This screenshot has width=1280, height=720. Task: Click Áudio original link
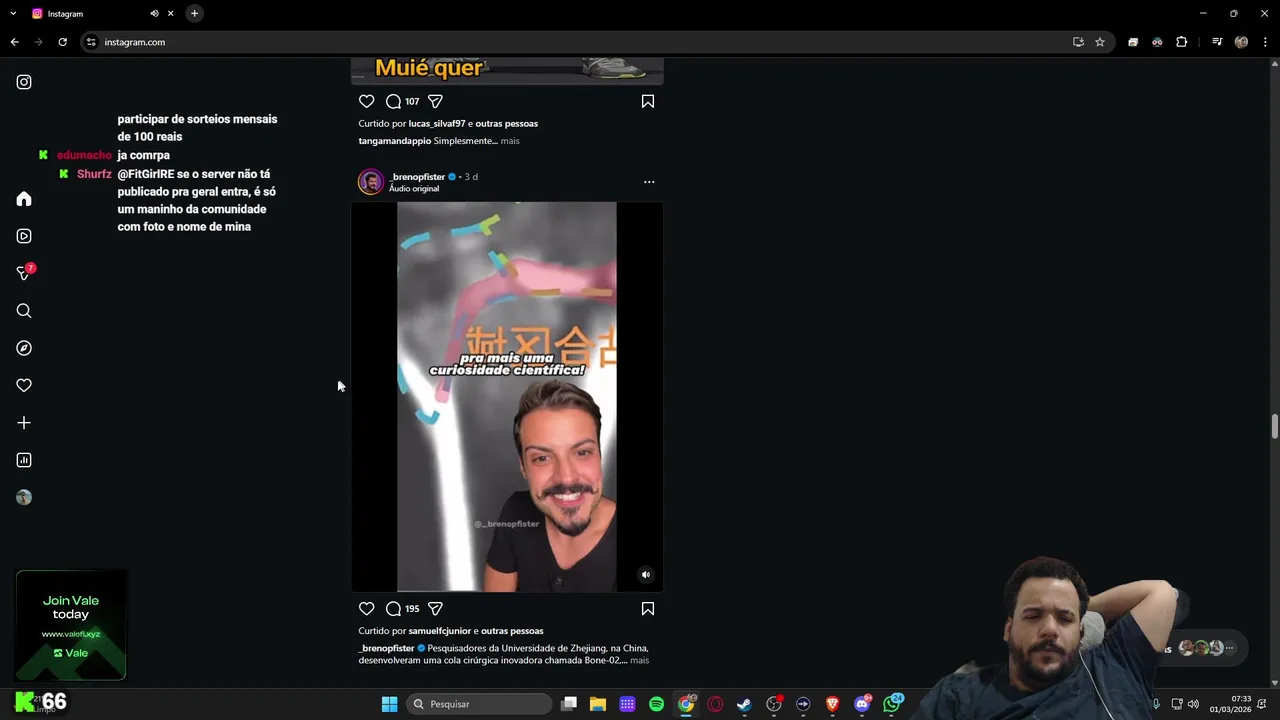[x=414, y=188]
